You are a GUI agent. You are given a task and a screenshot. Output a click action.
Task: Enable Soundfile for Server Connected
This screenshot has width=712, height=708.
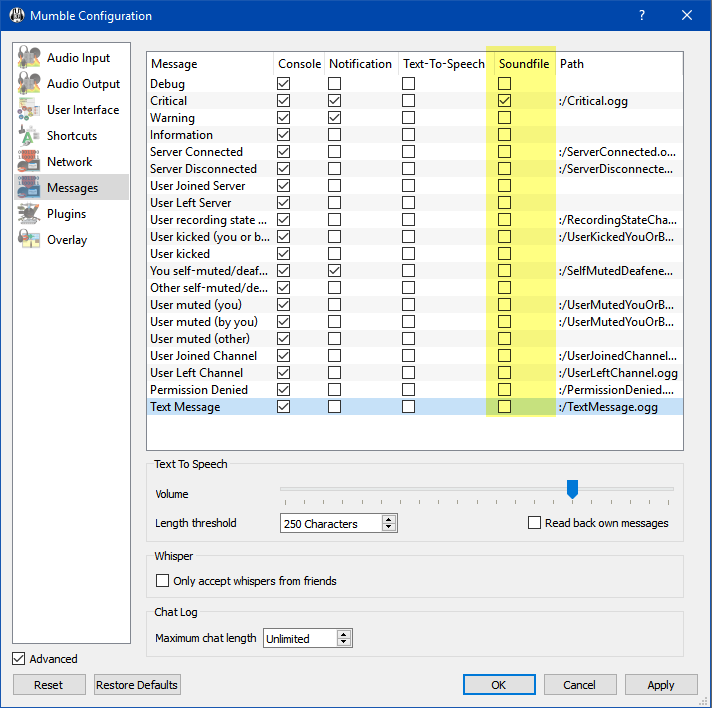click(504, 152)
